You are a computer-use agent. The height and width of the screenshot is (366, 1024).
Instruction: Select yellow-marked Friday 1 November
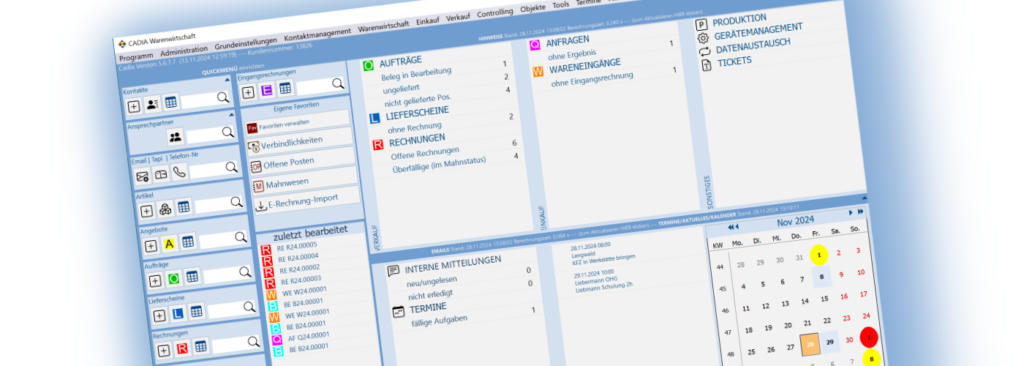818,254
